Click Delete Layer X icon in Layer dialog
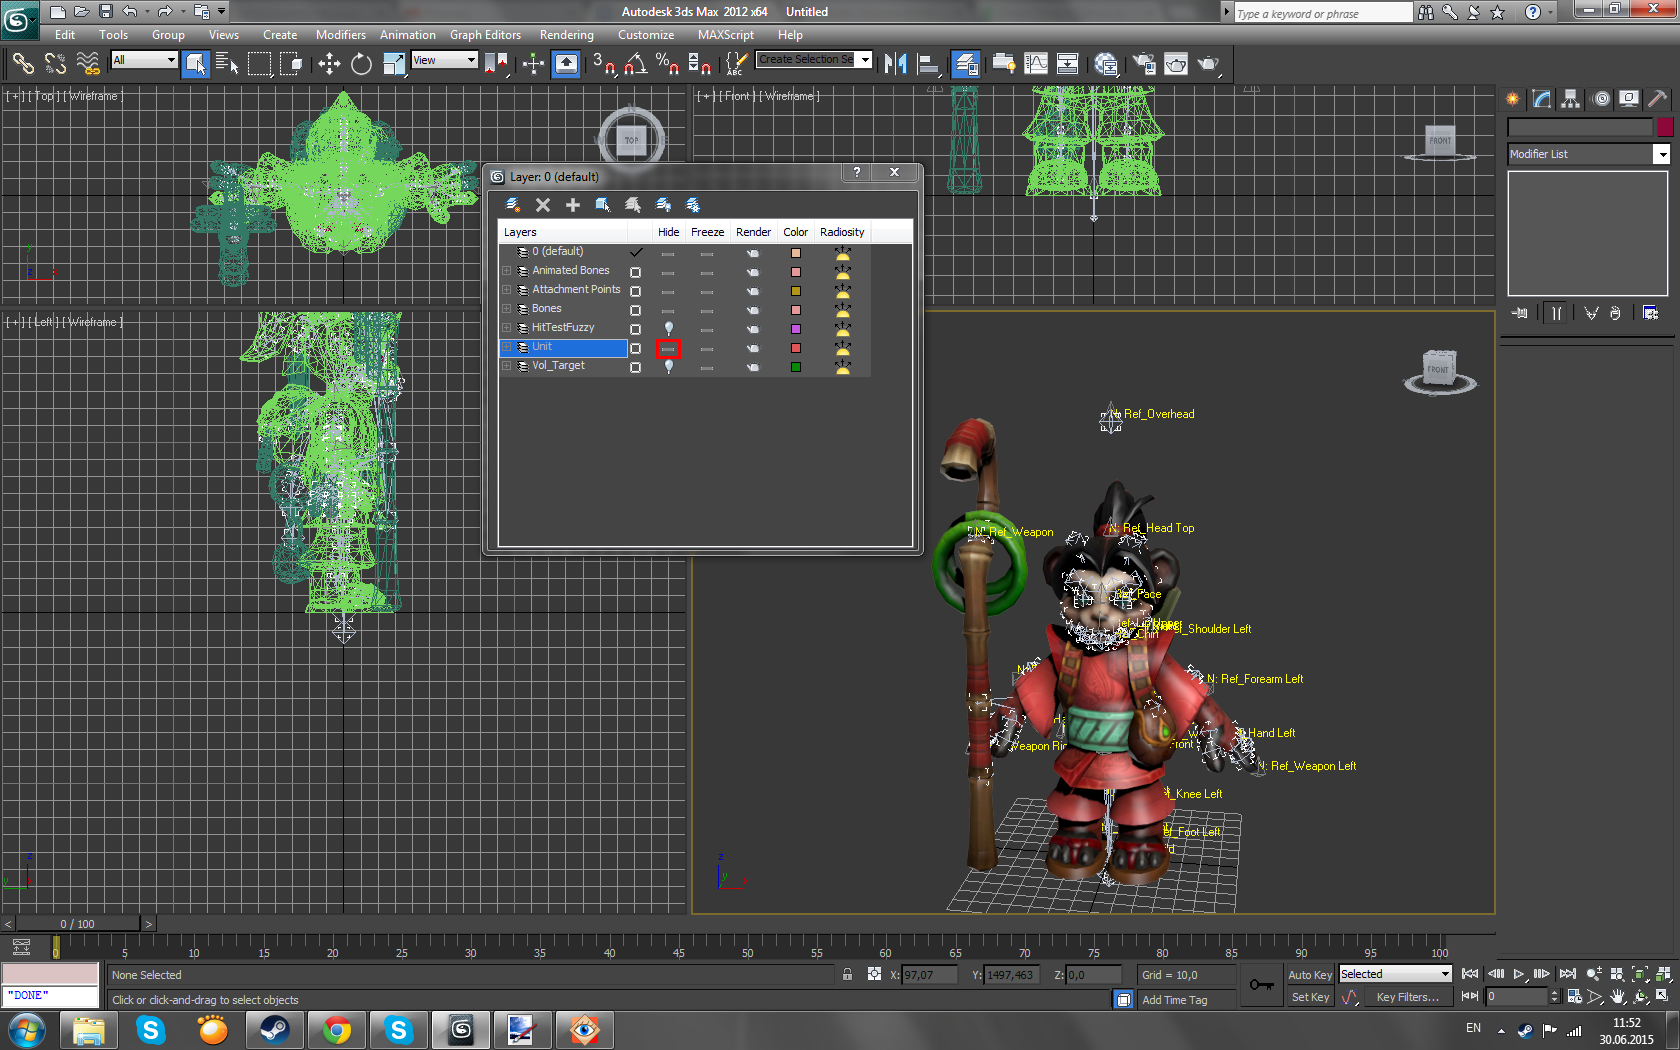 [x=543, y=205]
